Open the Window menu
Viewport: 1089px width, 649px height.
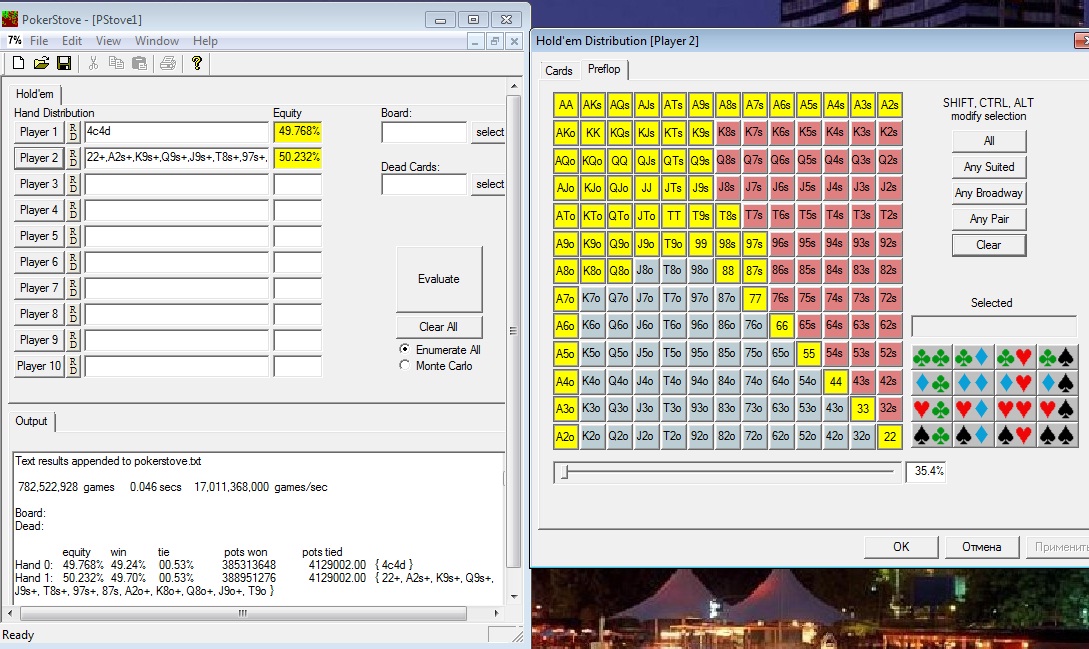[157, 41]
